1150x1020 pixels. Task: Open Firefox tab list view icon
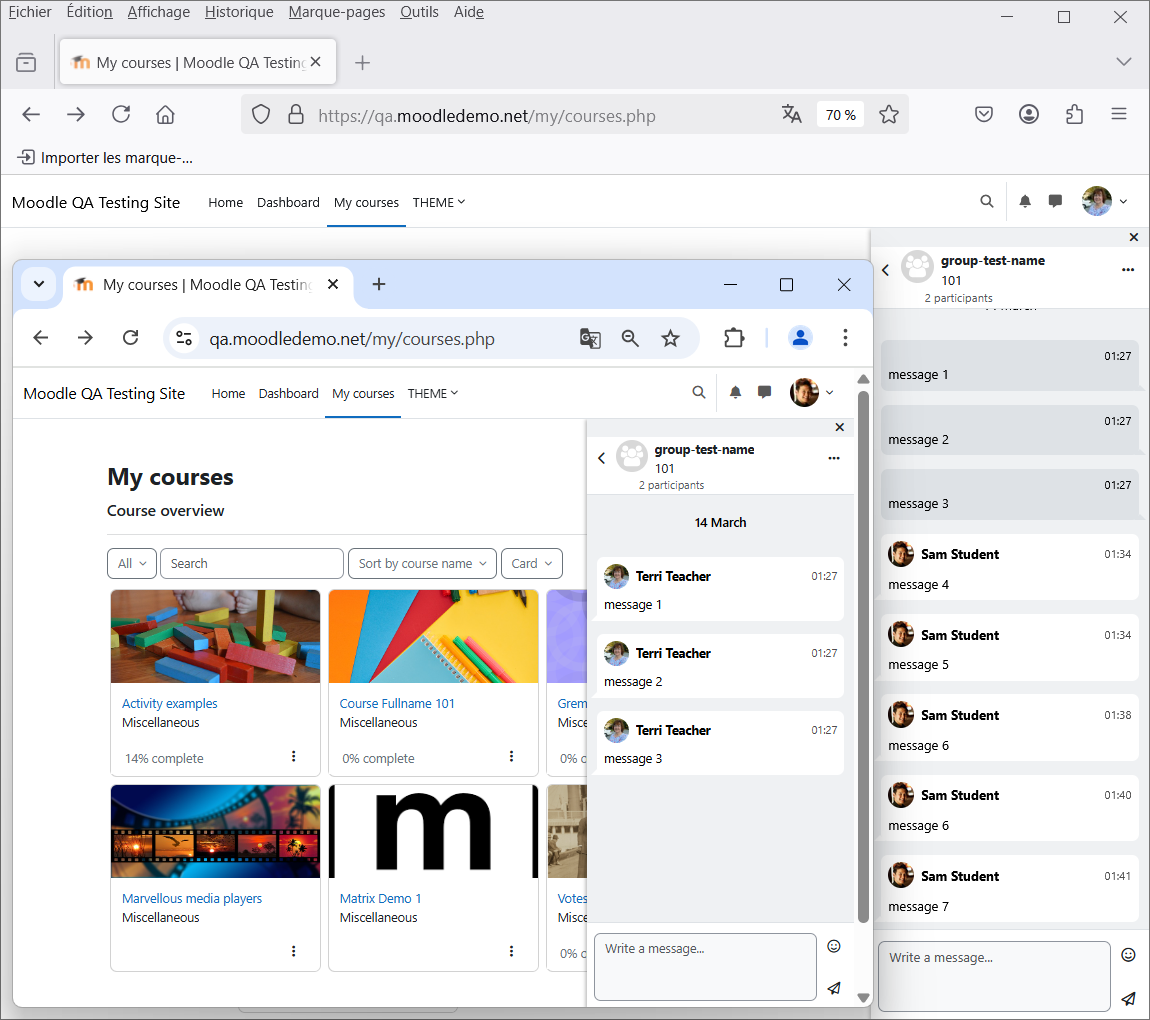click(x=26, y=62)
